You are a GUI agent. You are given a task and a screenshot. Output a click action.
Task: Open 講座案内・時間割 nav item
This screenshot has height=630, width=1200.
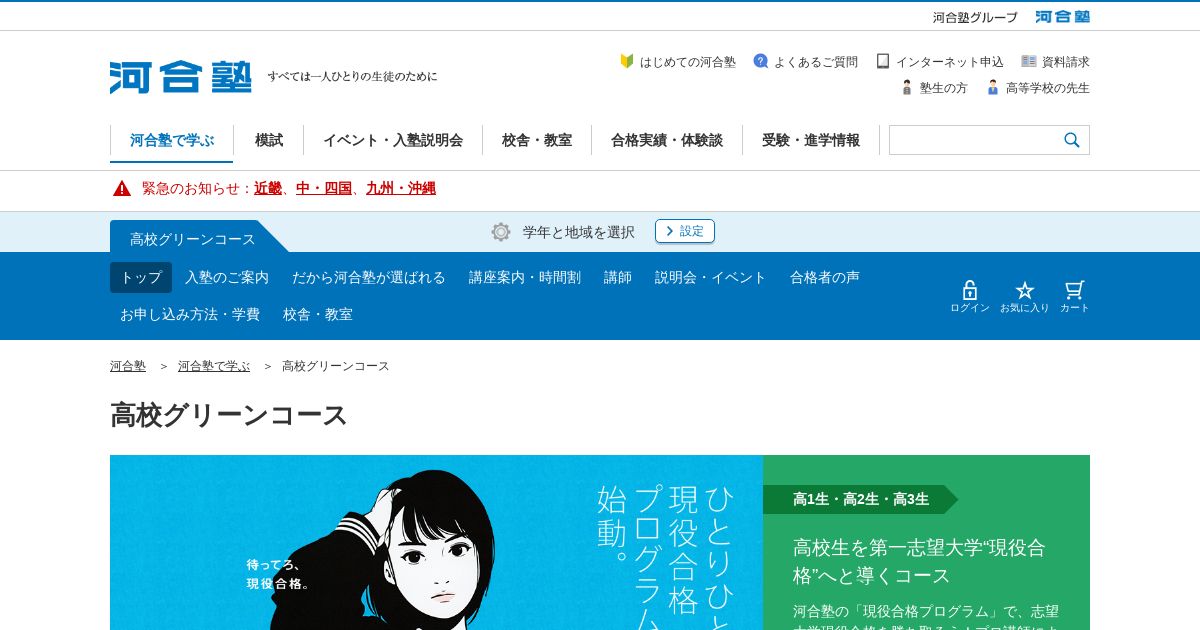pyautogui.click(x=525, y=277)
